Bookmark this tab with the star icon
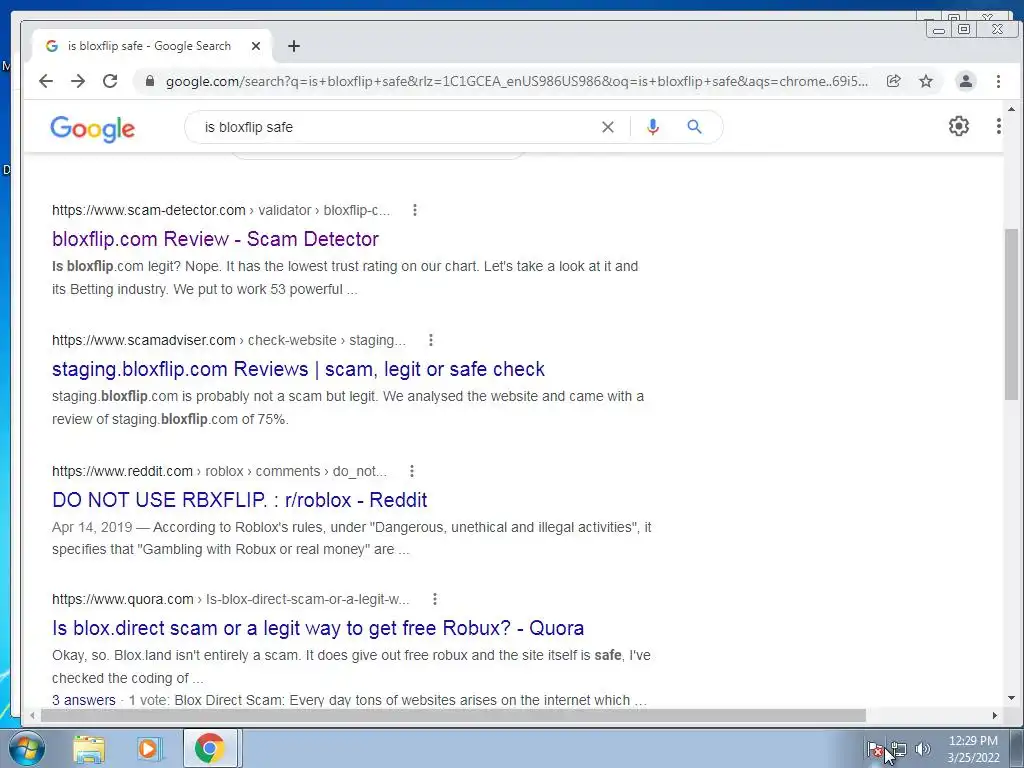The image size is (1024, 768). tap(925, 81)
